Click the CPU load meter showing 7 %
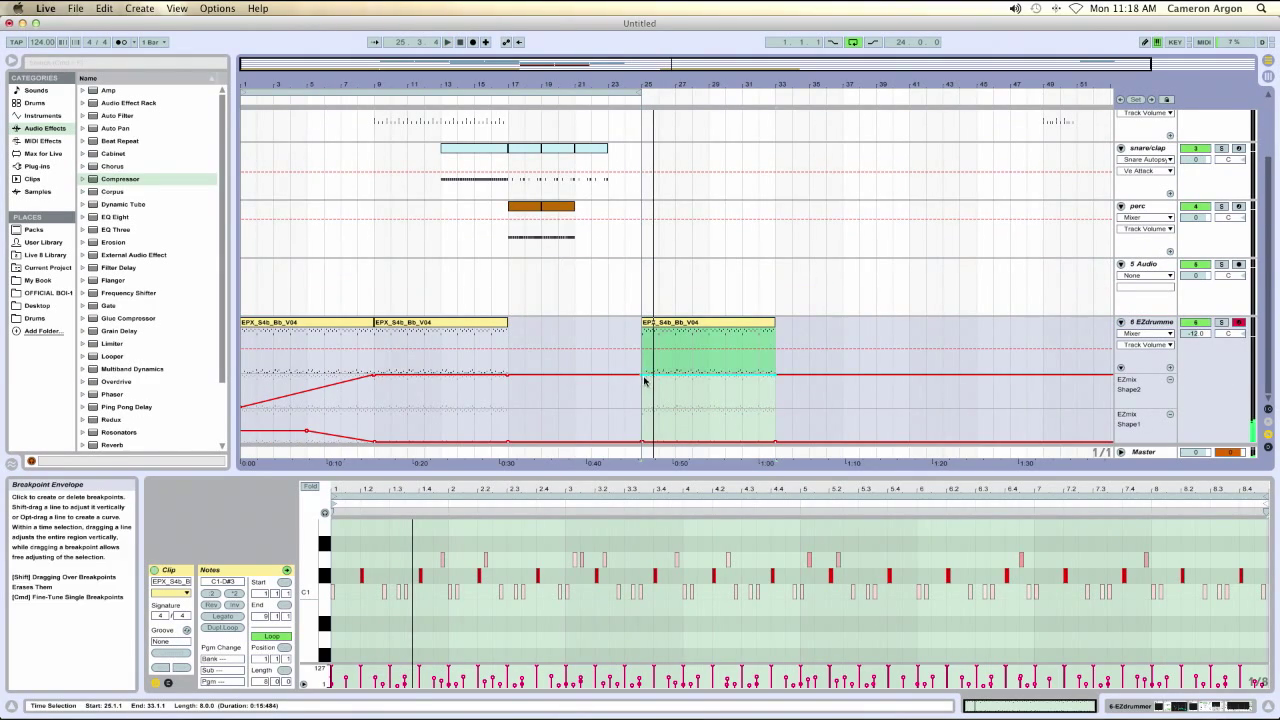Viewport: 1280px width, 720px height. click(x=1234, y=42)
